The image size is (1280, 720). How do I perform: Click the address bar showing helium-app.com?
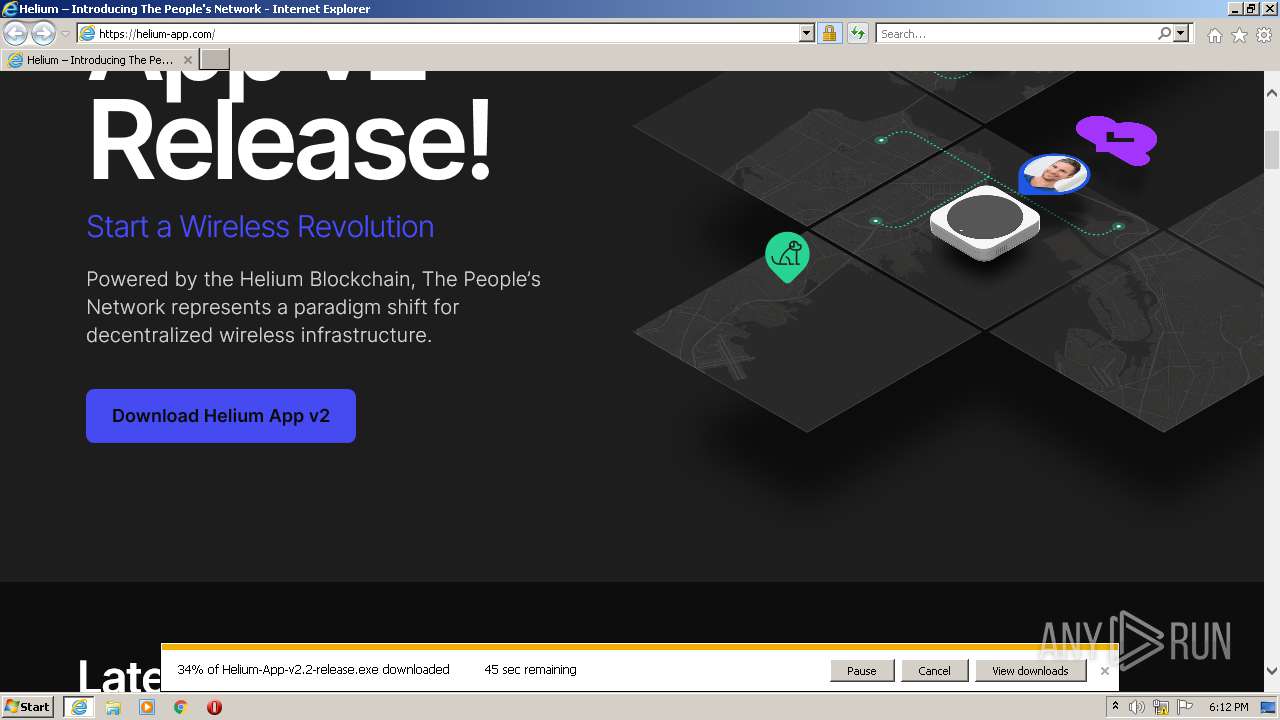(437, 33)
